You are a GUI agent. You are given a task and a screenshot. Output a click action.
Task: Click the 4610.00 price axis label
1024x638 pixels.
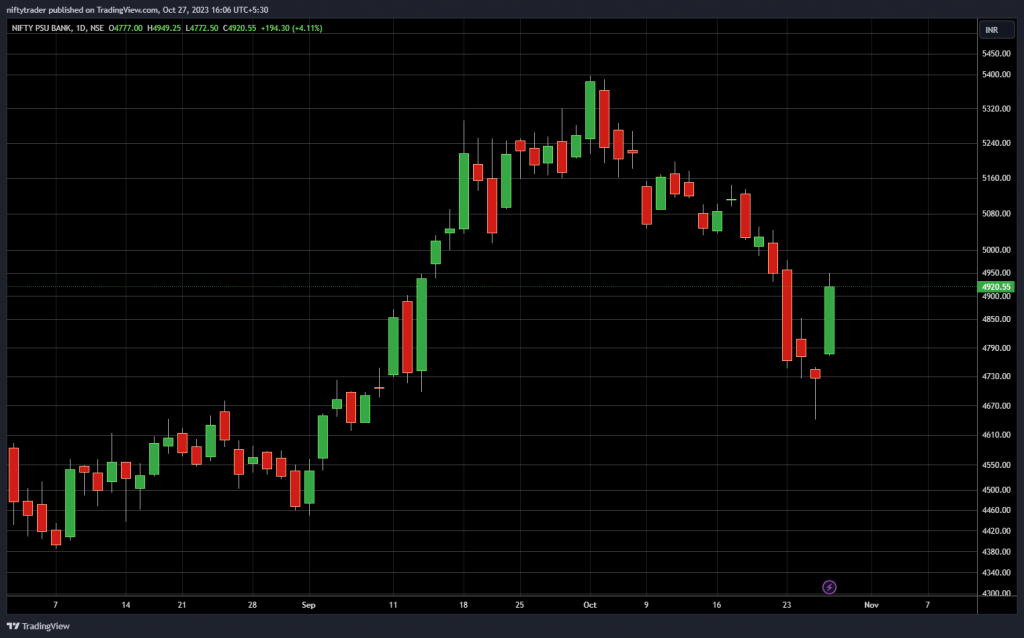(x=996, y=435)
